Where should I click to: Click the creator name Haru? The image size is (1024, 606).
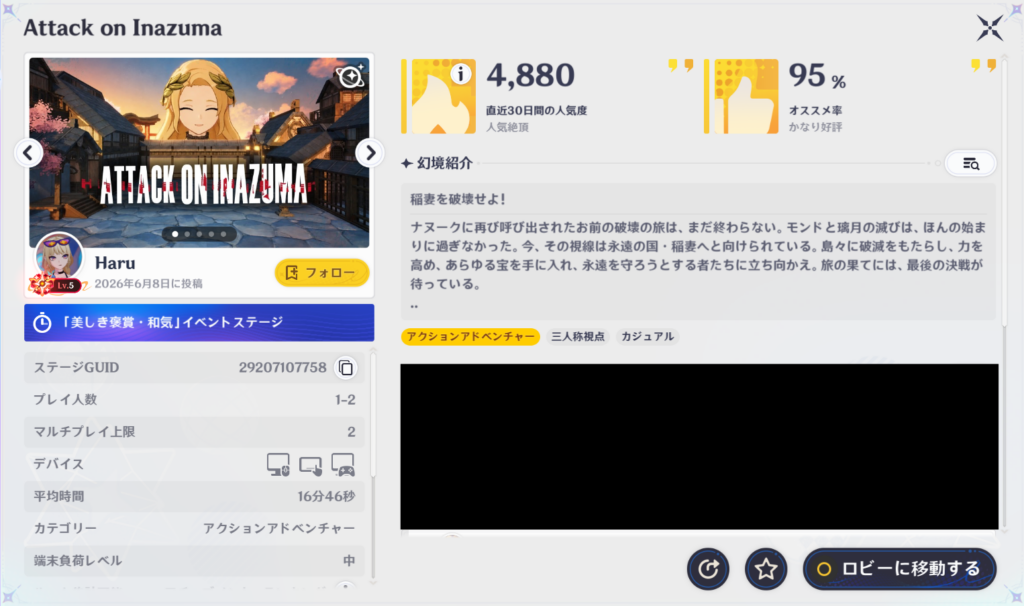coord(115,263)
